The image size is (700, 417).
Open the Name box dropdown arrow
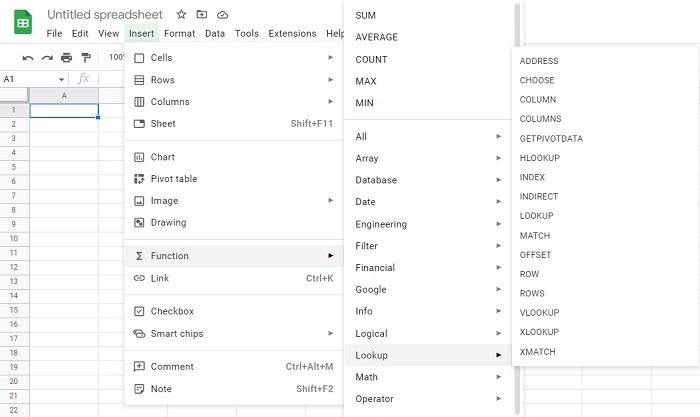(x=61, y=79)
